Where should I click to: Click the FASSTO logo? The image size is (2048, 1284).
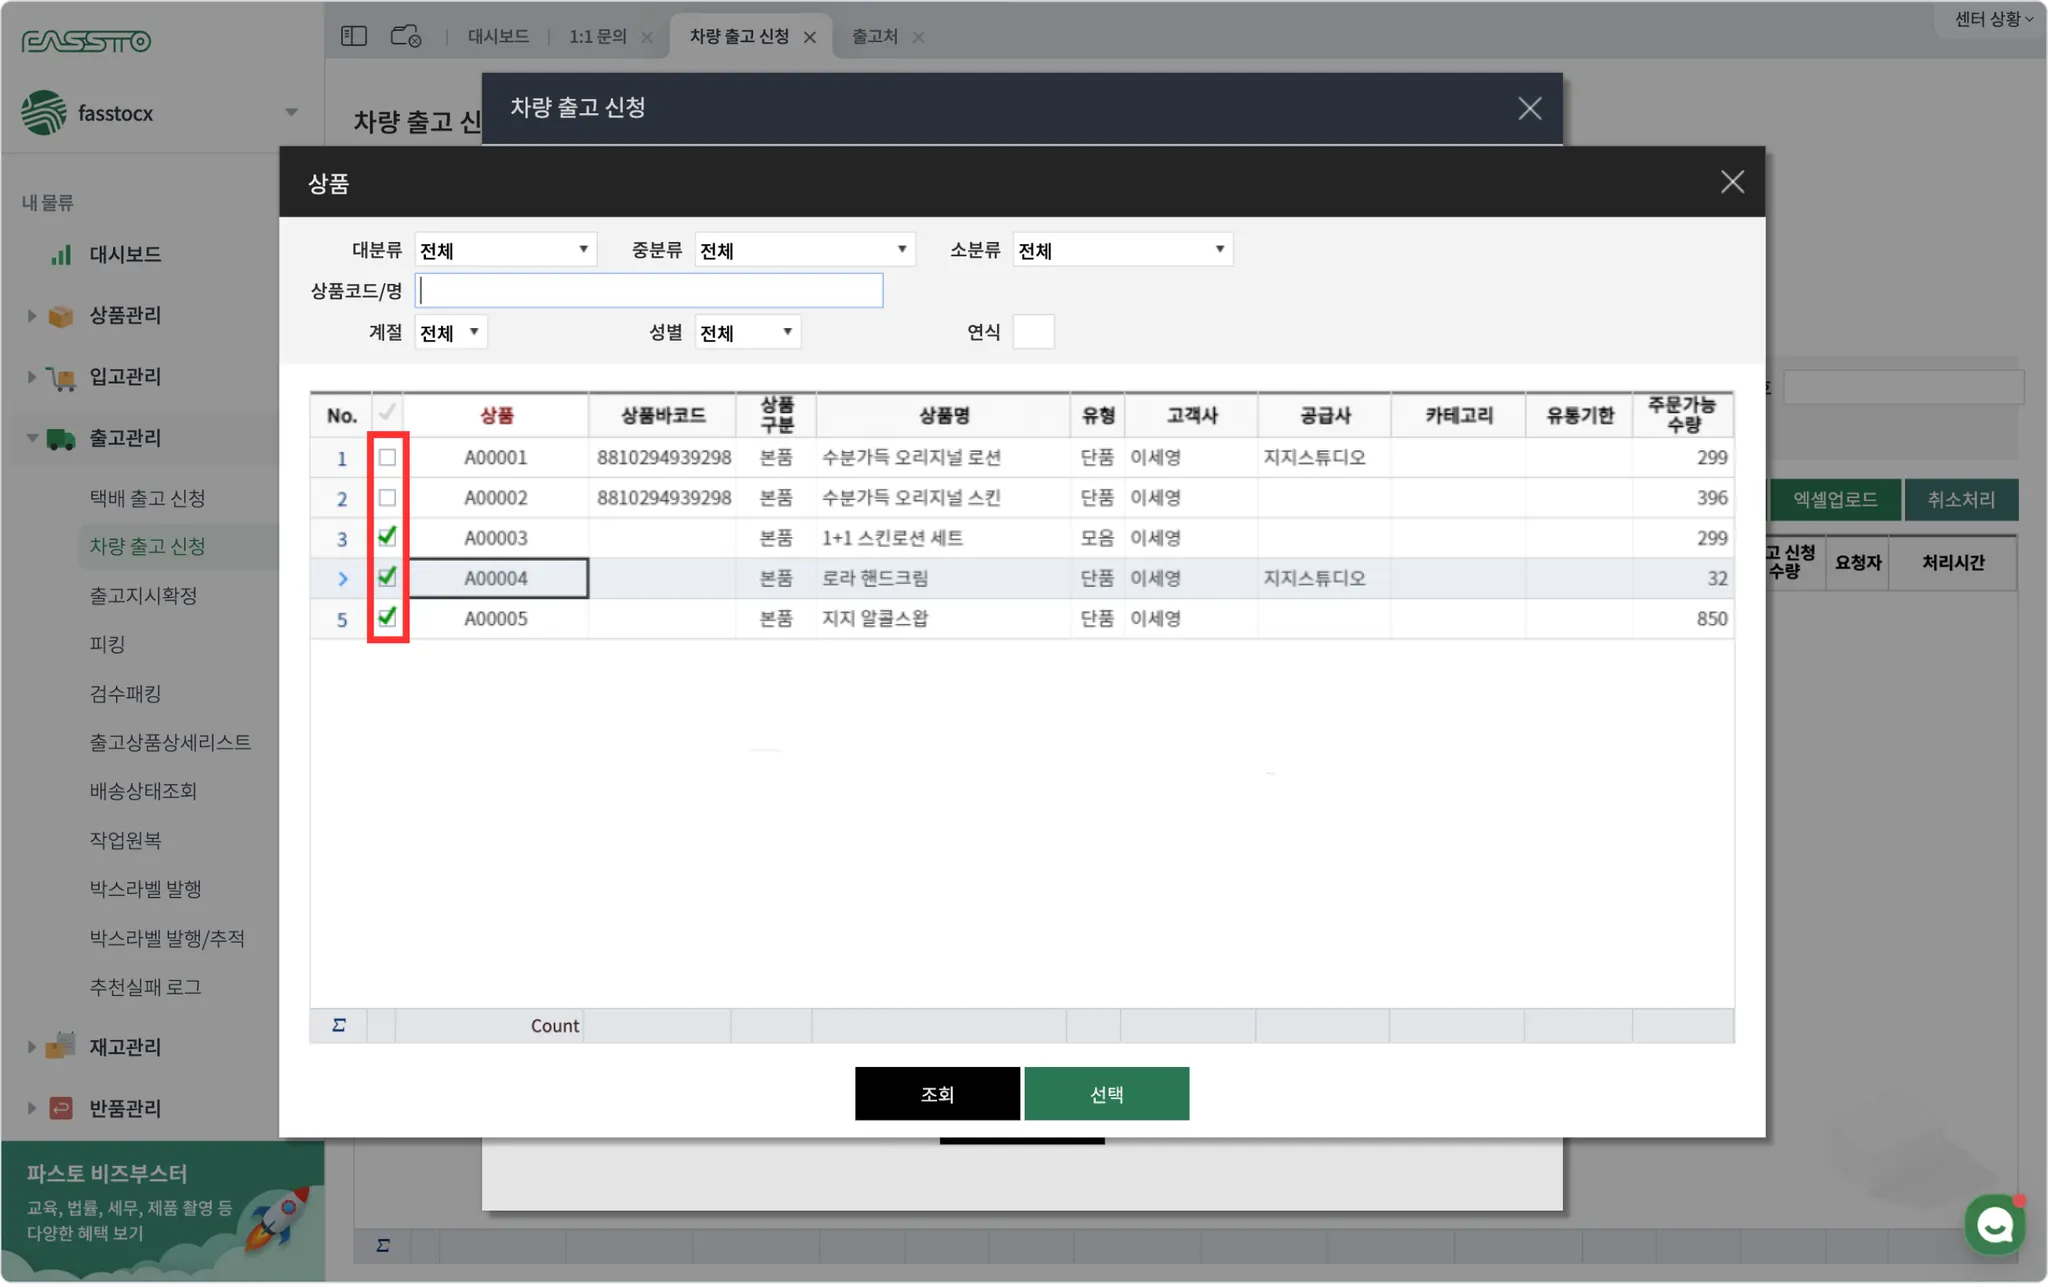[87, 41]
